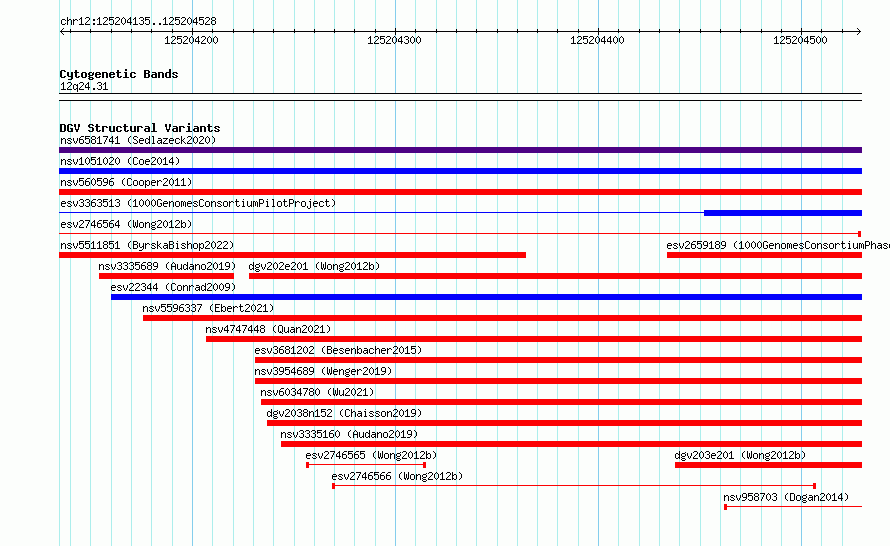Open esv2659189 (1000GenomesConsortiumPhase) label
890x546 pixels.
[778, 245]
